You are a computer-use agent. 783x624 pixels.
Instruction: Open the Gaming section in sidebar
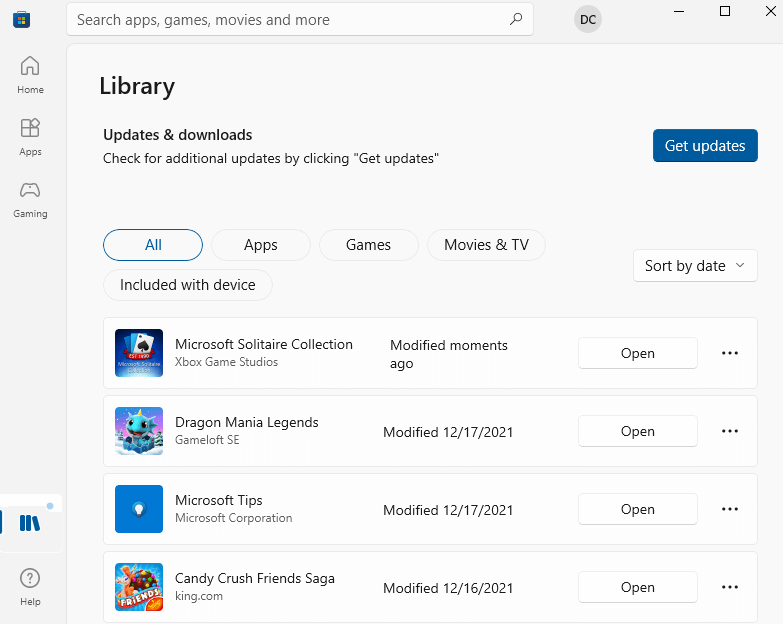30,199
